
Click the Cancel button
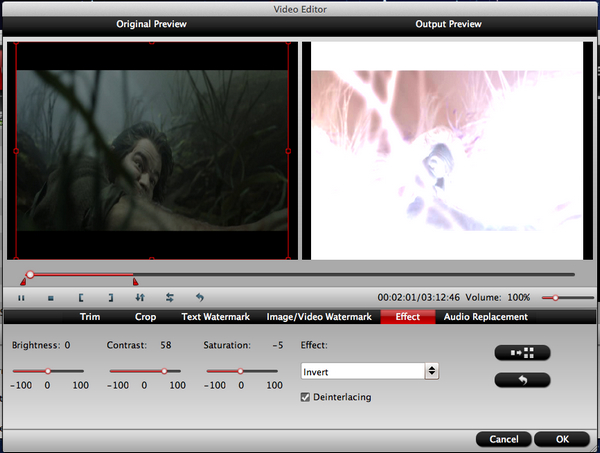coord(504,439)
